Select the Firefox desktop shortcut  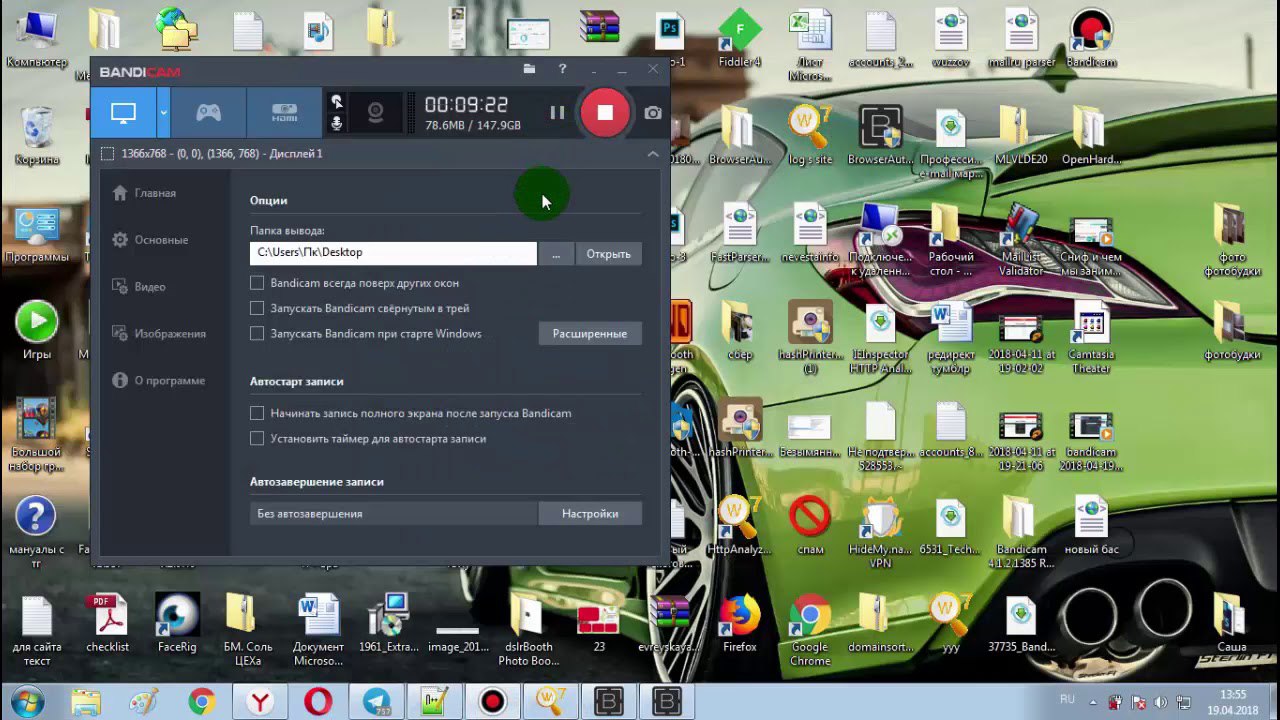[740, 624]
